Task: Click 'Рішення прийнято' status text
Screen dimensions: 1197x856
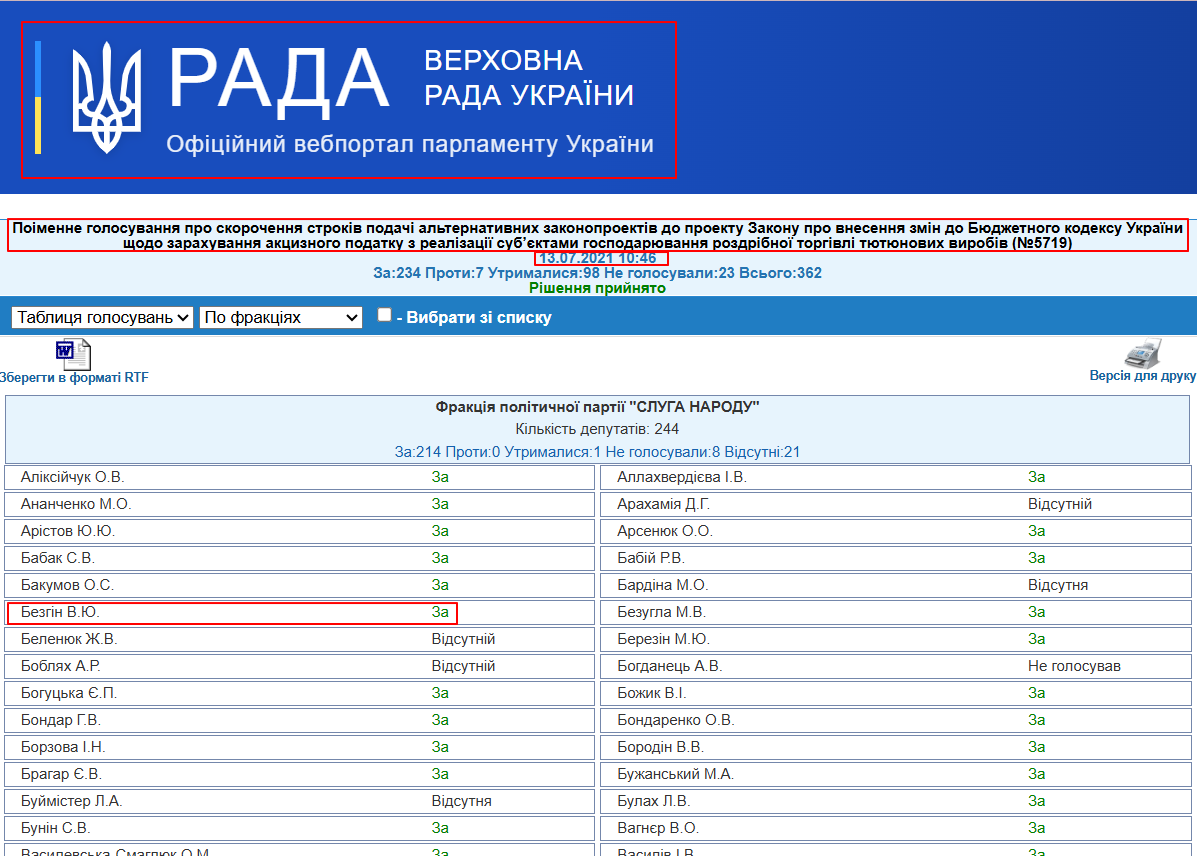Action: [598, 288]
